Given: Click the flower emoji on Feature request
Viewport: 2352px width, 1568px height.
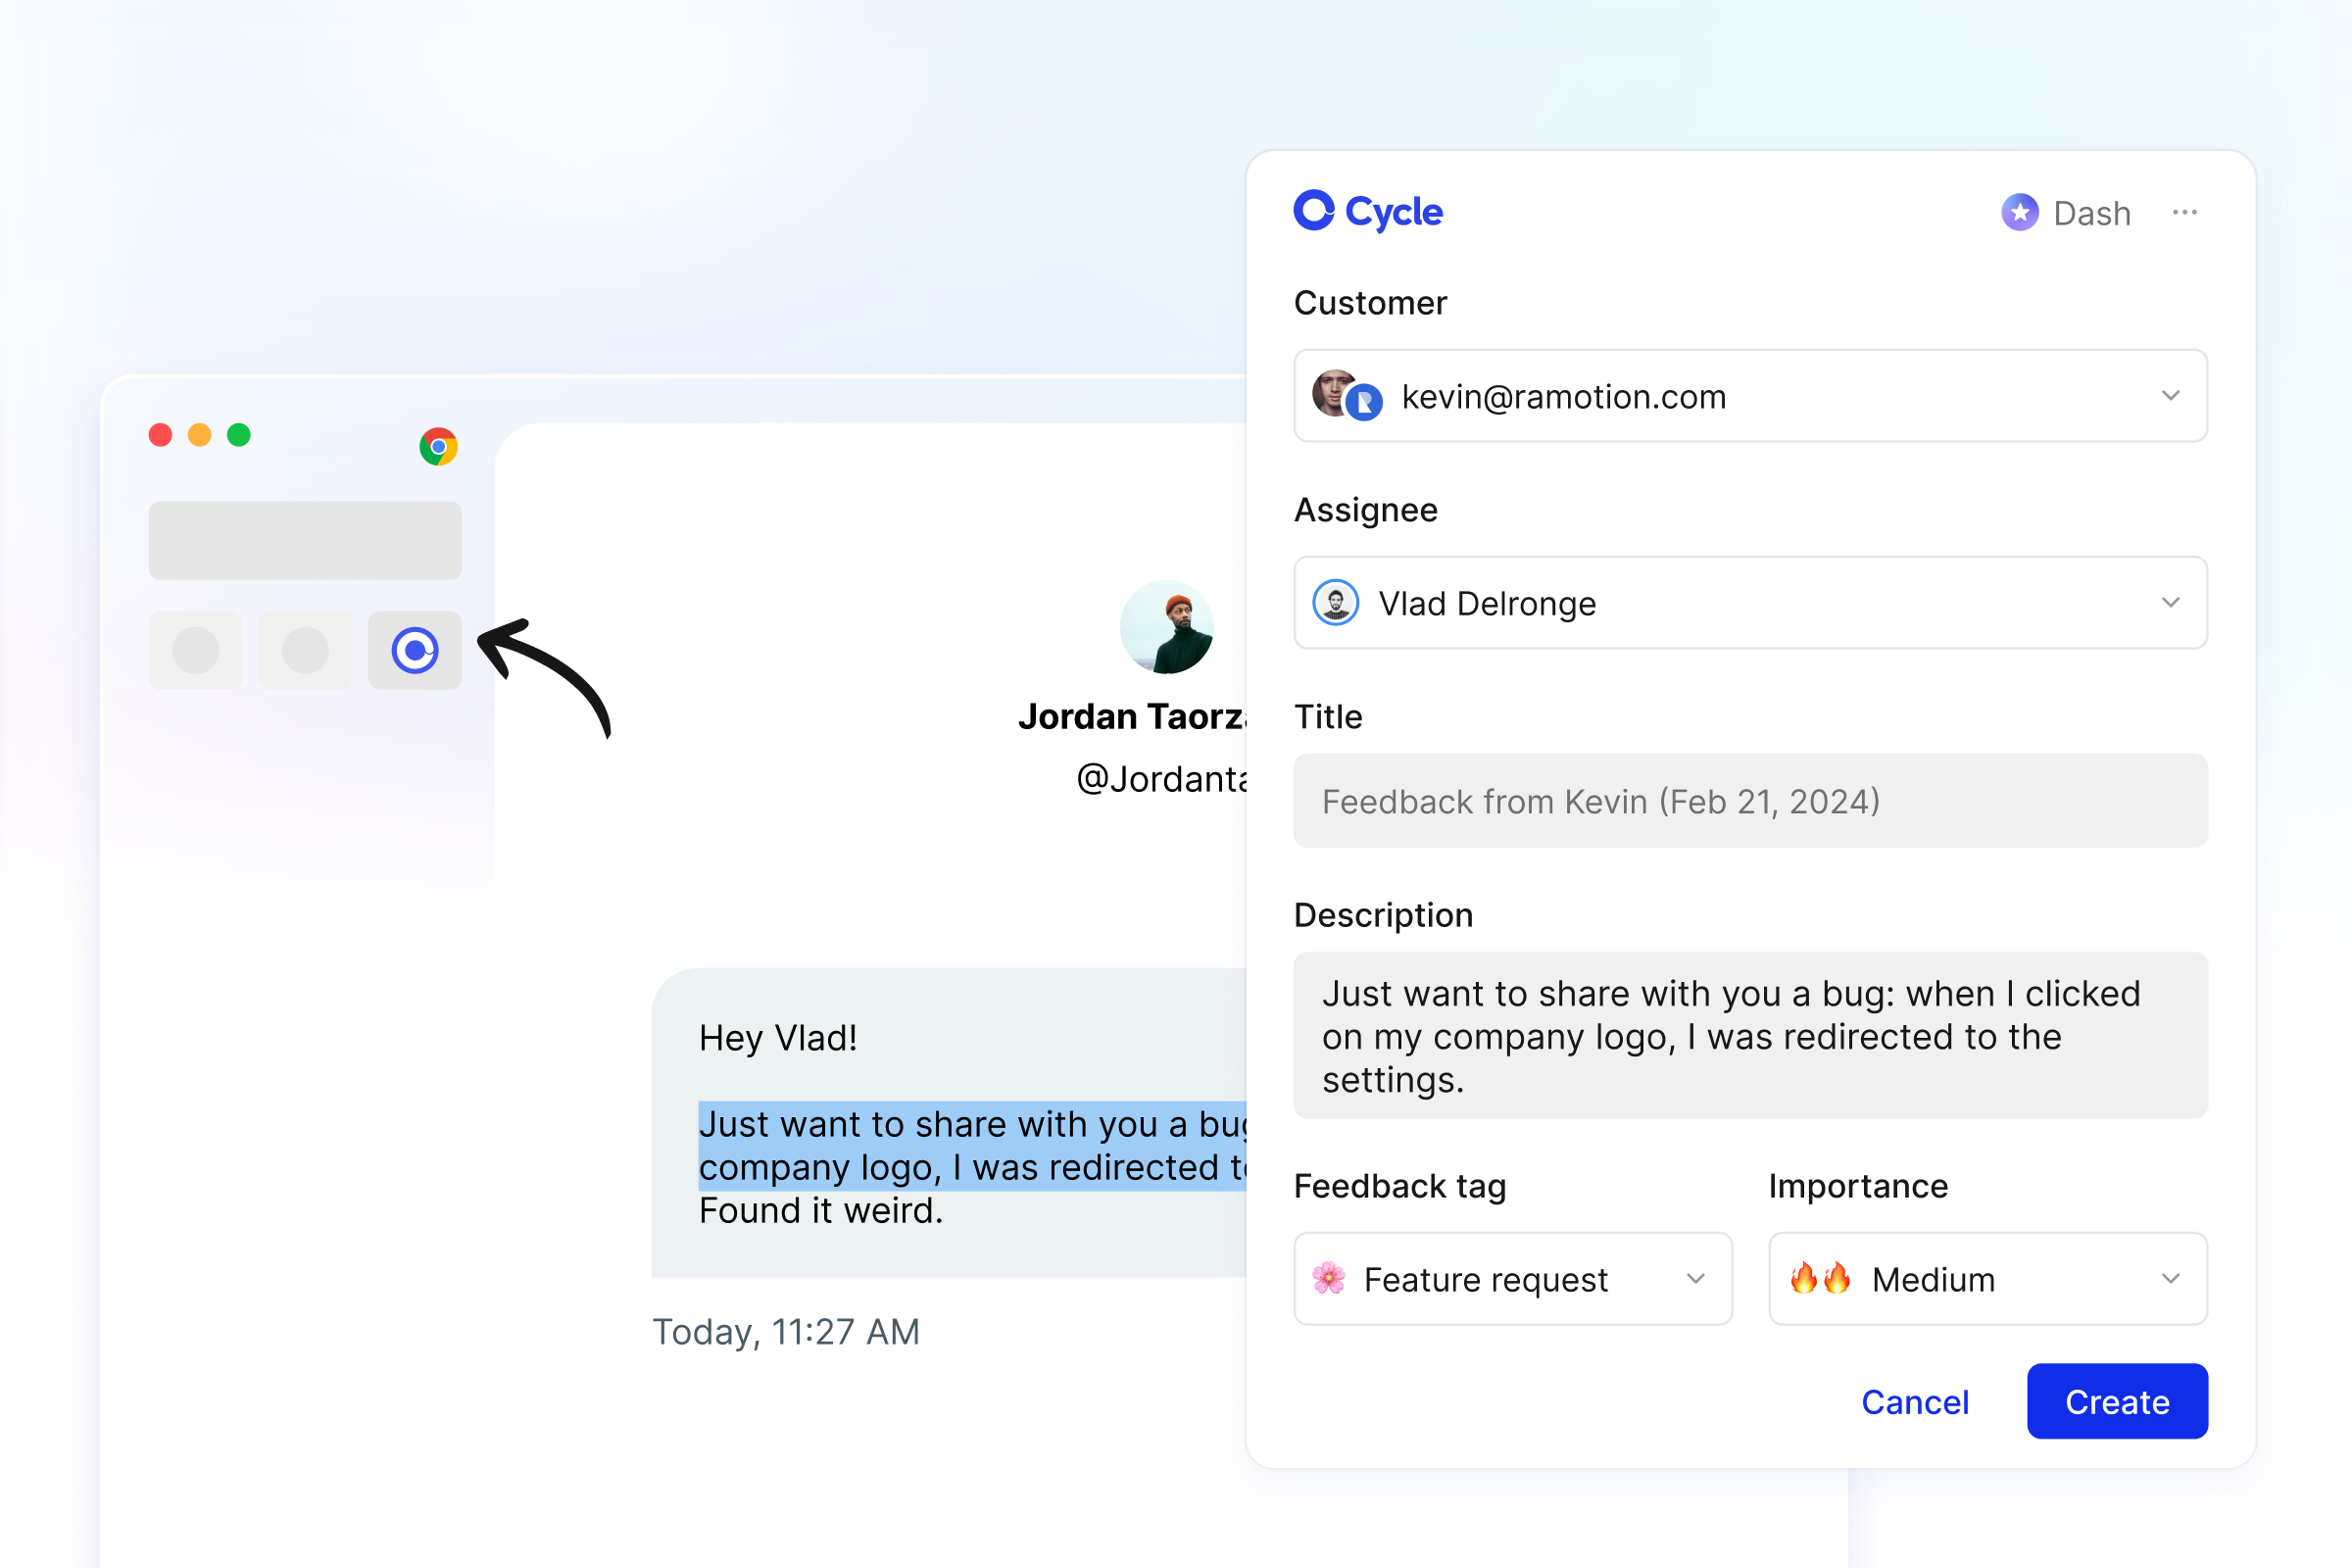Looking at the screenshot, I should [x=1329, y=1278].
